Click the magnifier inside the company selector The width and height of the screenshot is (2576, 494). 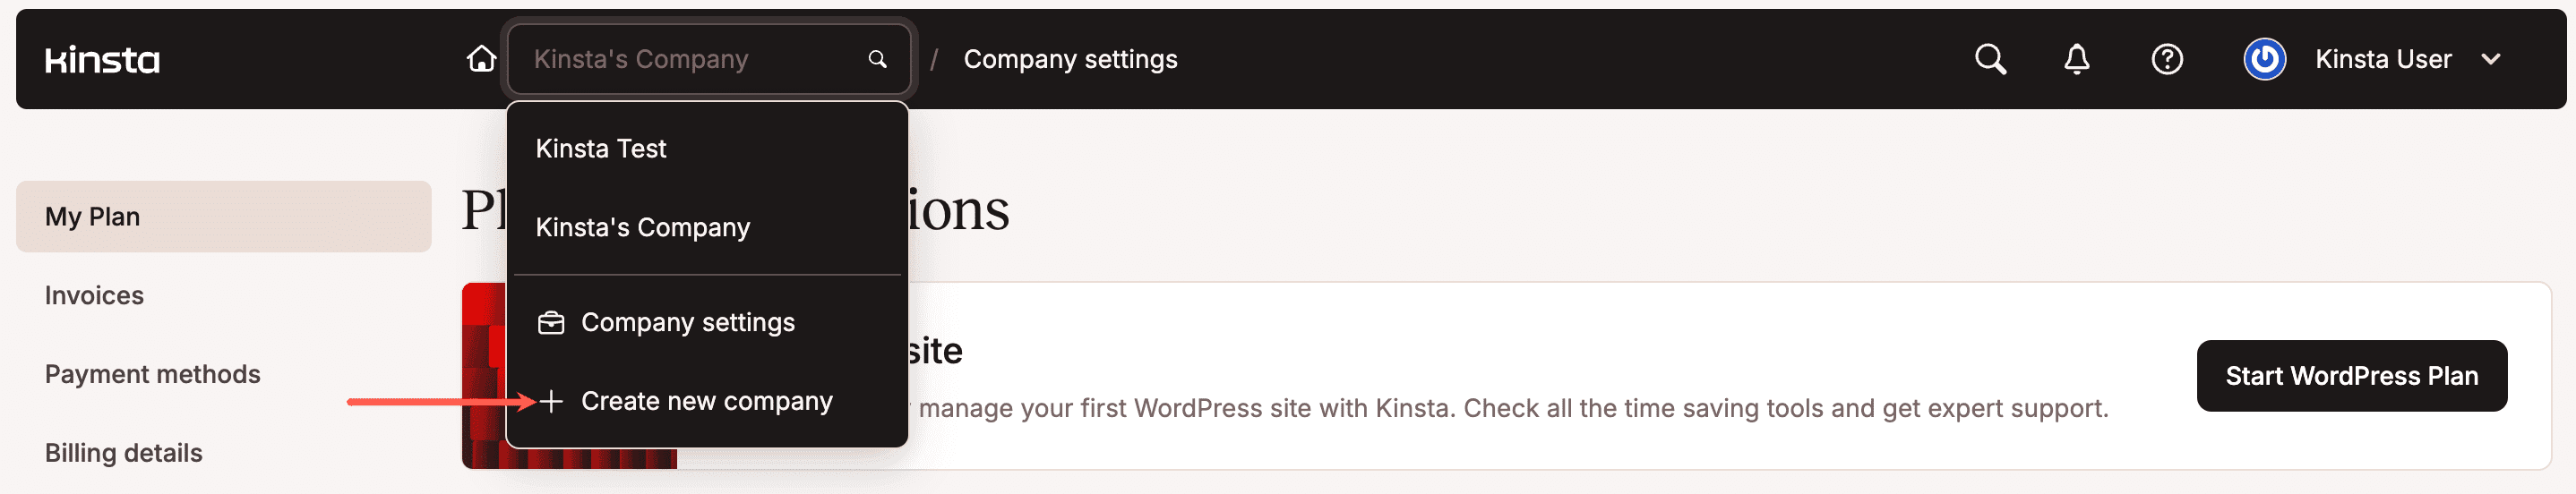[x=877, y=60]
